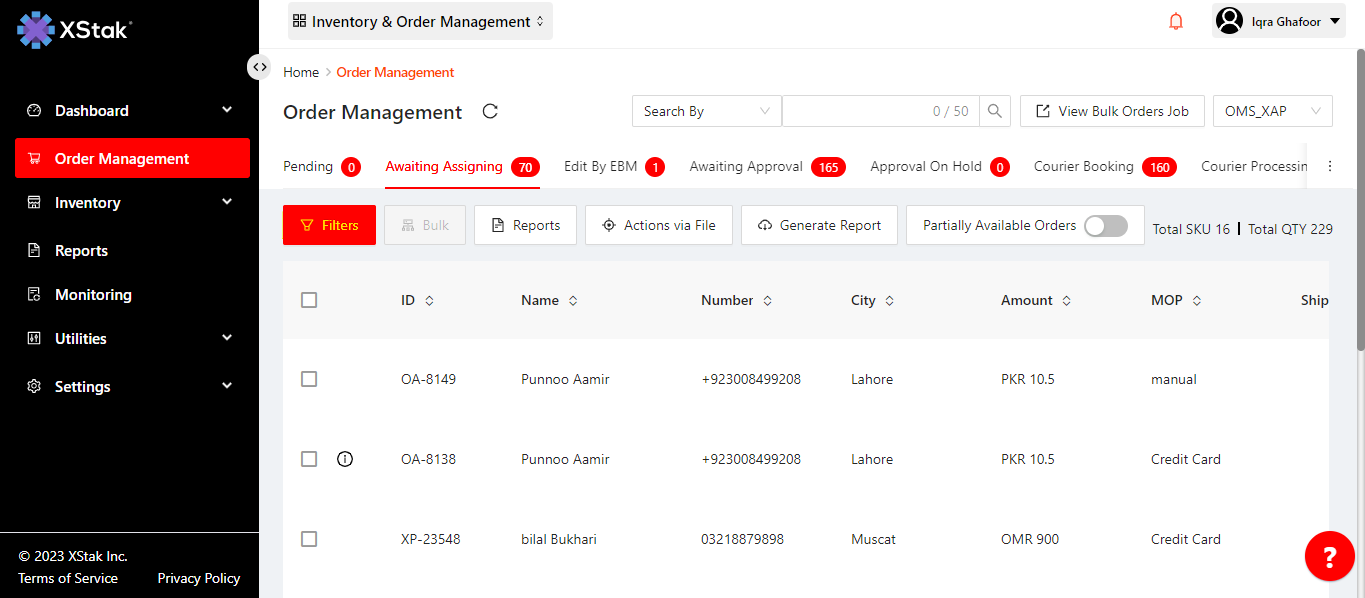Click the search magnifier icon
This screenshot has height=598, width=1365.
(995, 111)
